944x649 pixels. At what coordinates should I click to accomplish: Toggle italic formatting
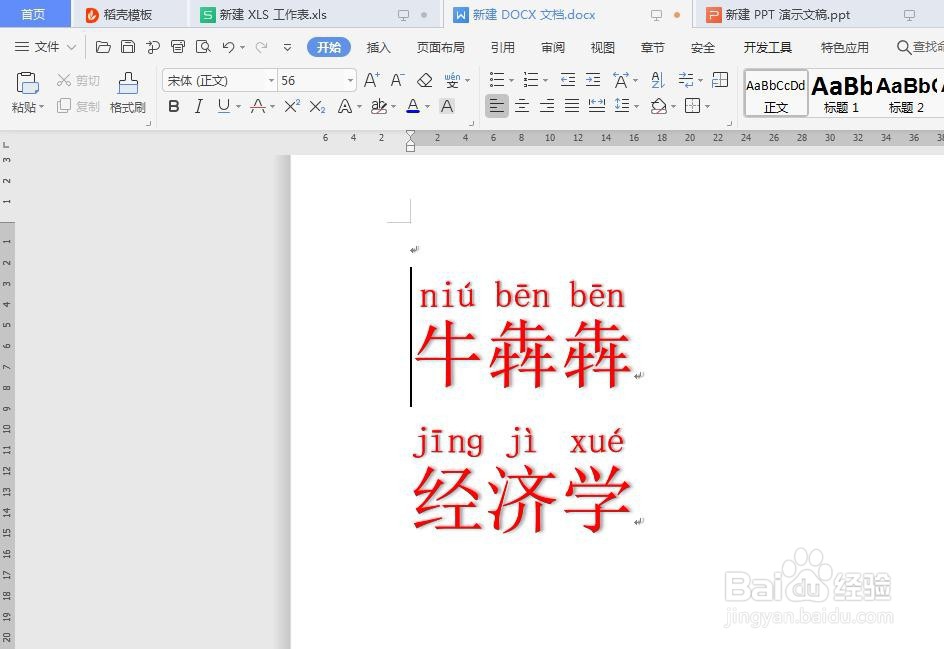(200, 106)
